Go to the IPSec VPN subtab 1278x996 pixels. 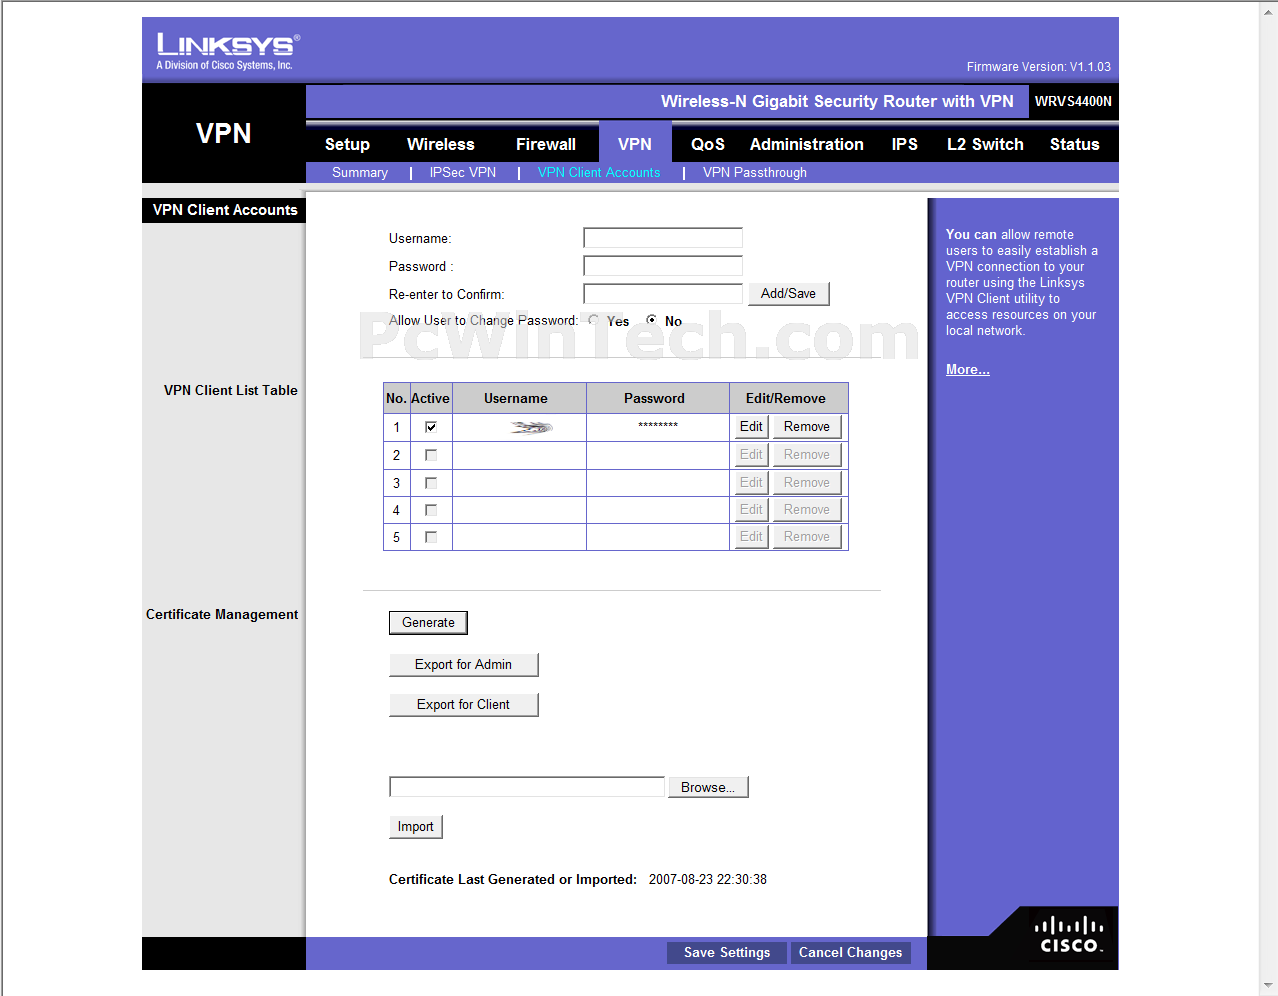(463, 172)
